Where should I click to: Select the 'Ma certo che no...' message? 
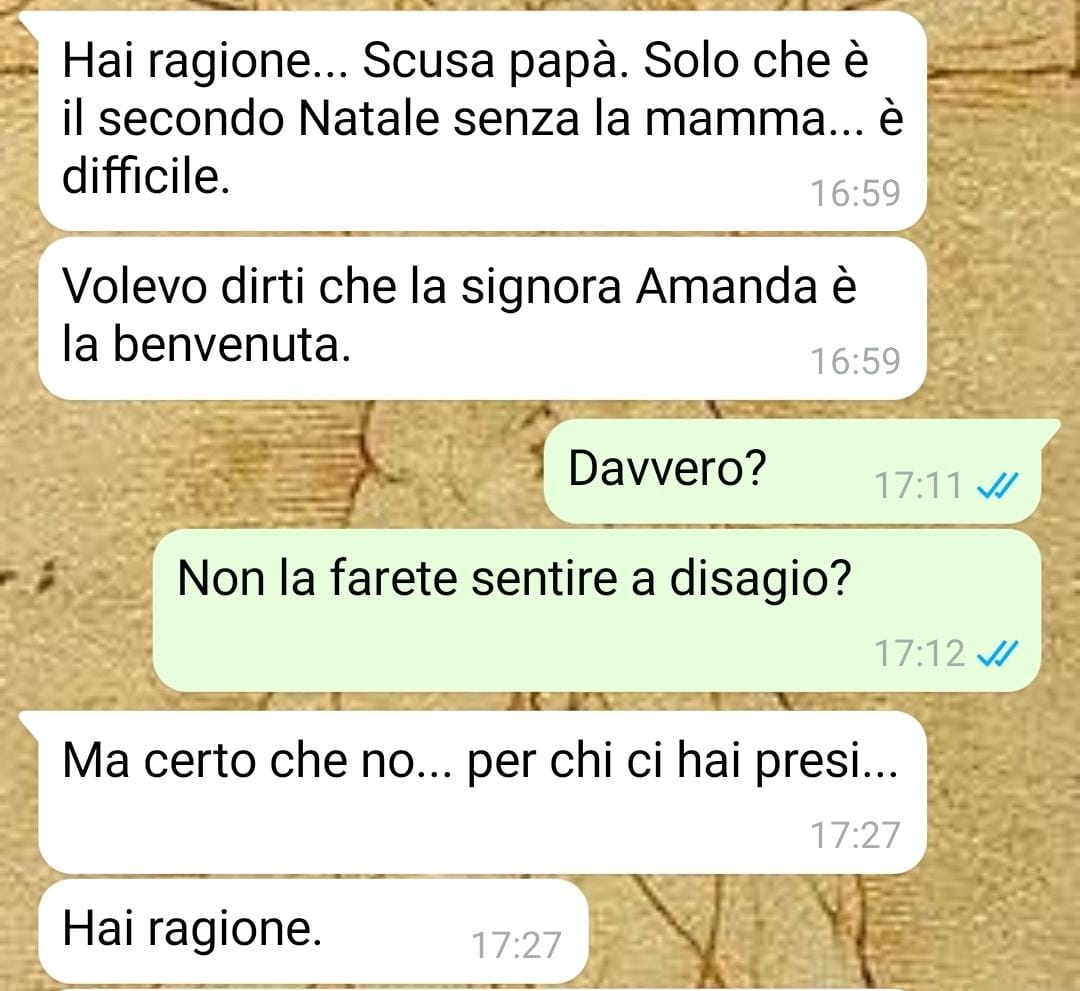tap(482, 793)
